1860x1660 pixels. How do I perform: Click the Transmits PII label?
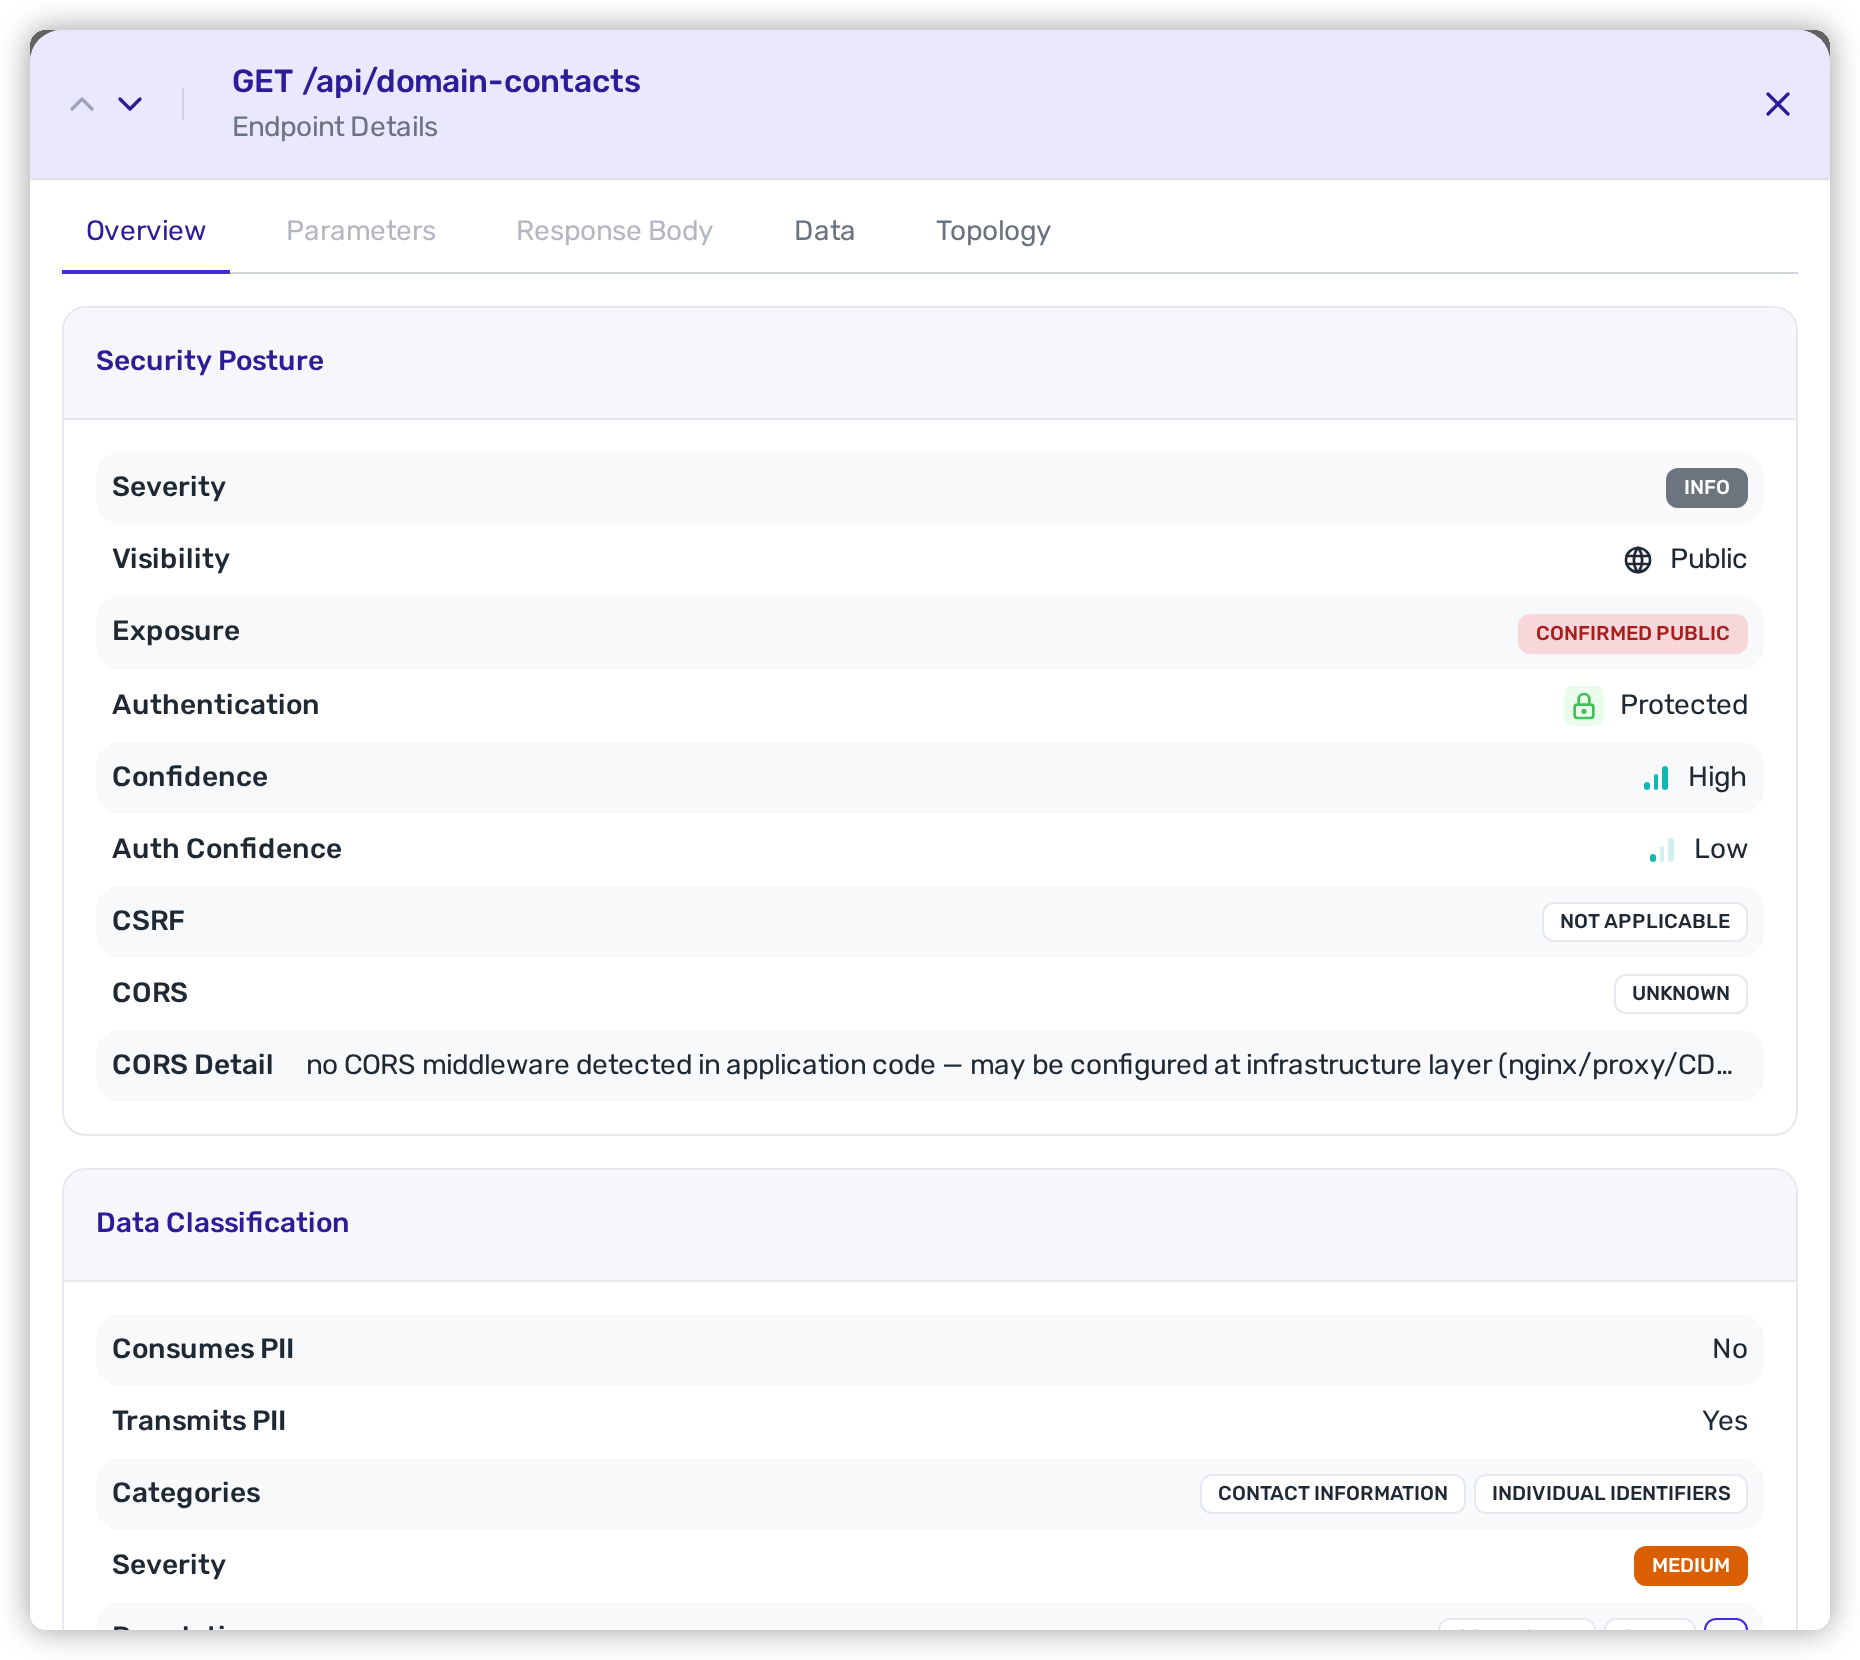coord(199,1421)
